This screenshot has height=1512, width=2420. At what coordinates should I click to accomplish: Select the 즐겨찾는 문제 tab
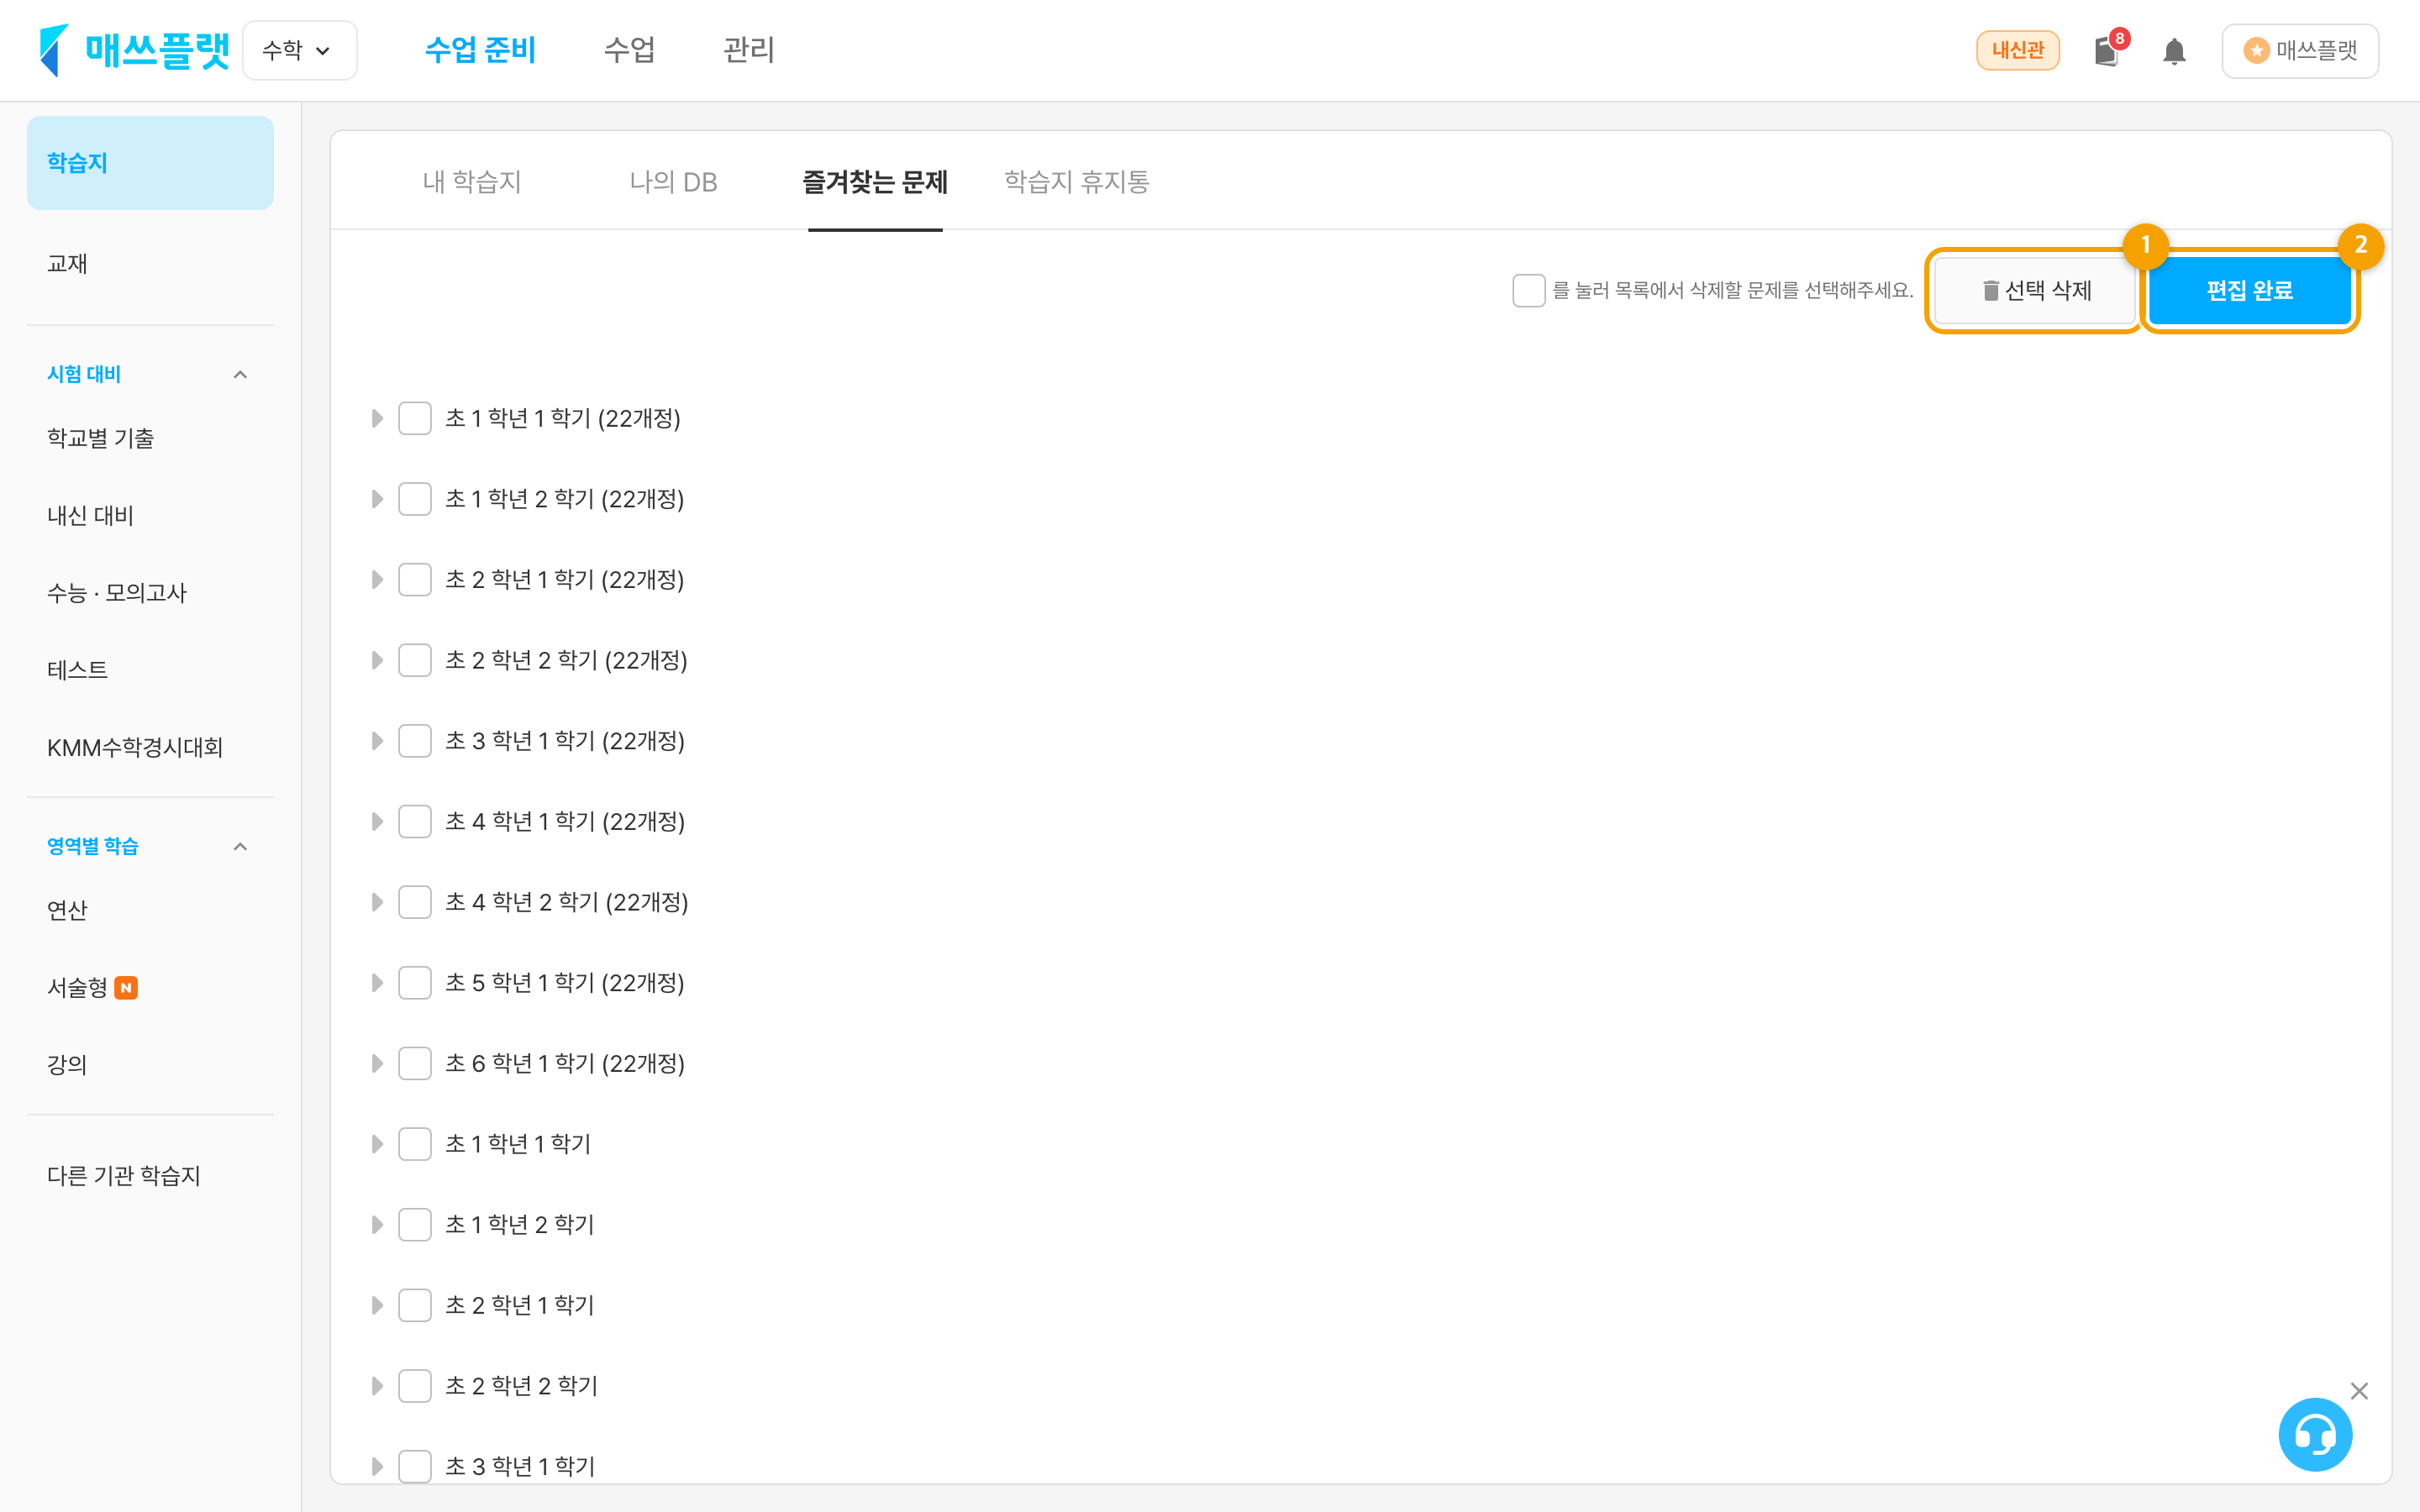pos(875,182)
